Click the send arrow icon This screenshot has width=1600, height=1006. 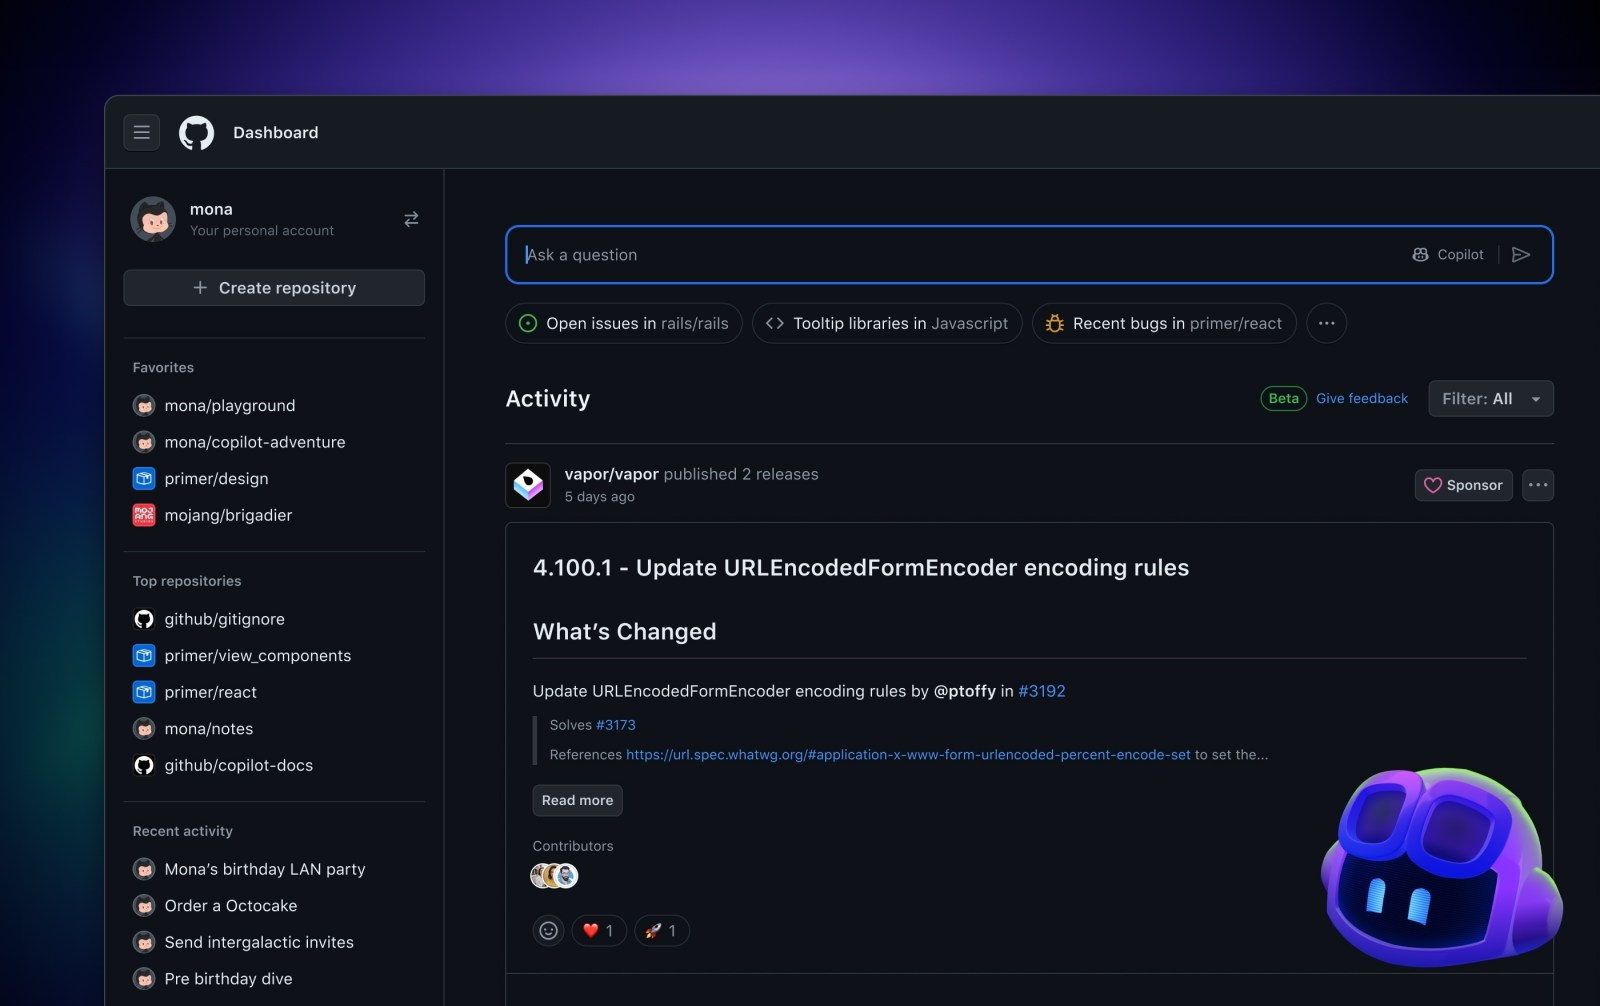click(1521, 255)
